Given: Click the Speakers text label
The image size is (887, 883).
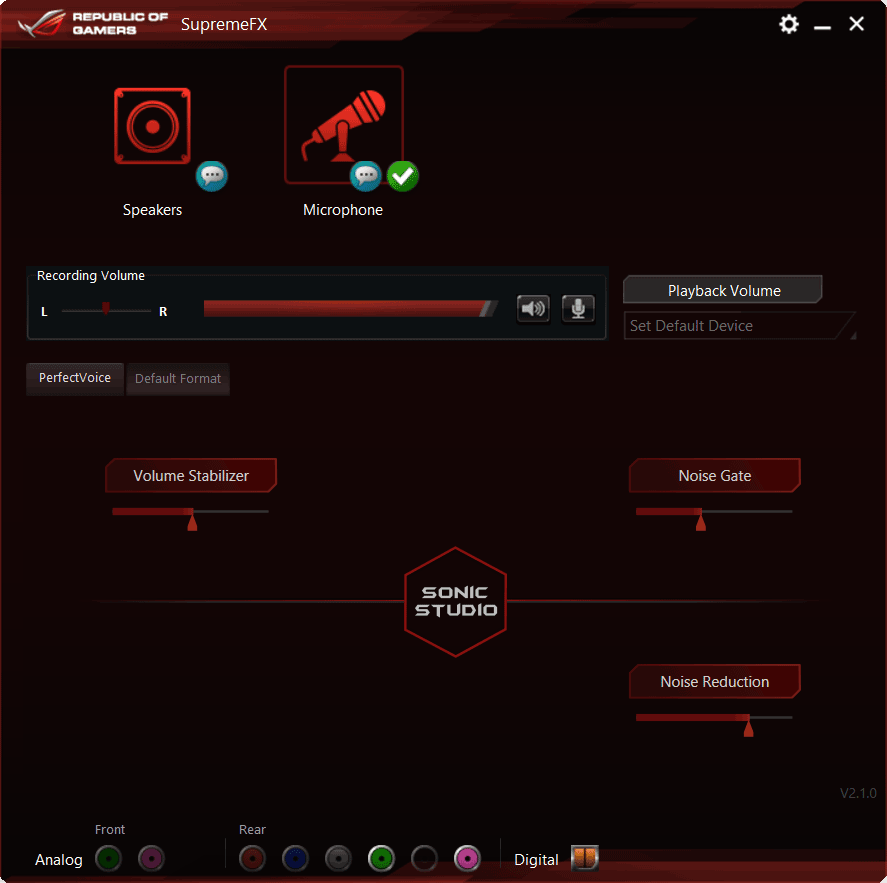Looking at the screenshot, I should tap(152, 210).
